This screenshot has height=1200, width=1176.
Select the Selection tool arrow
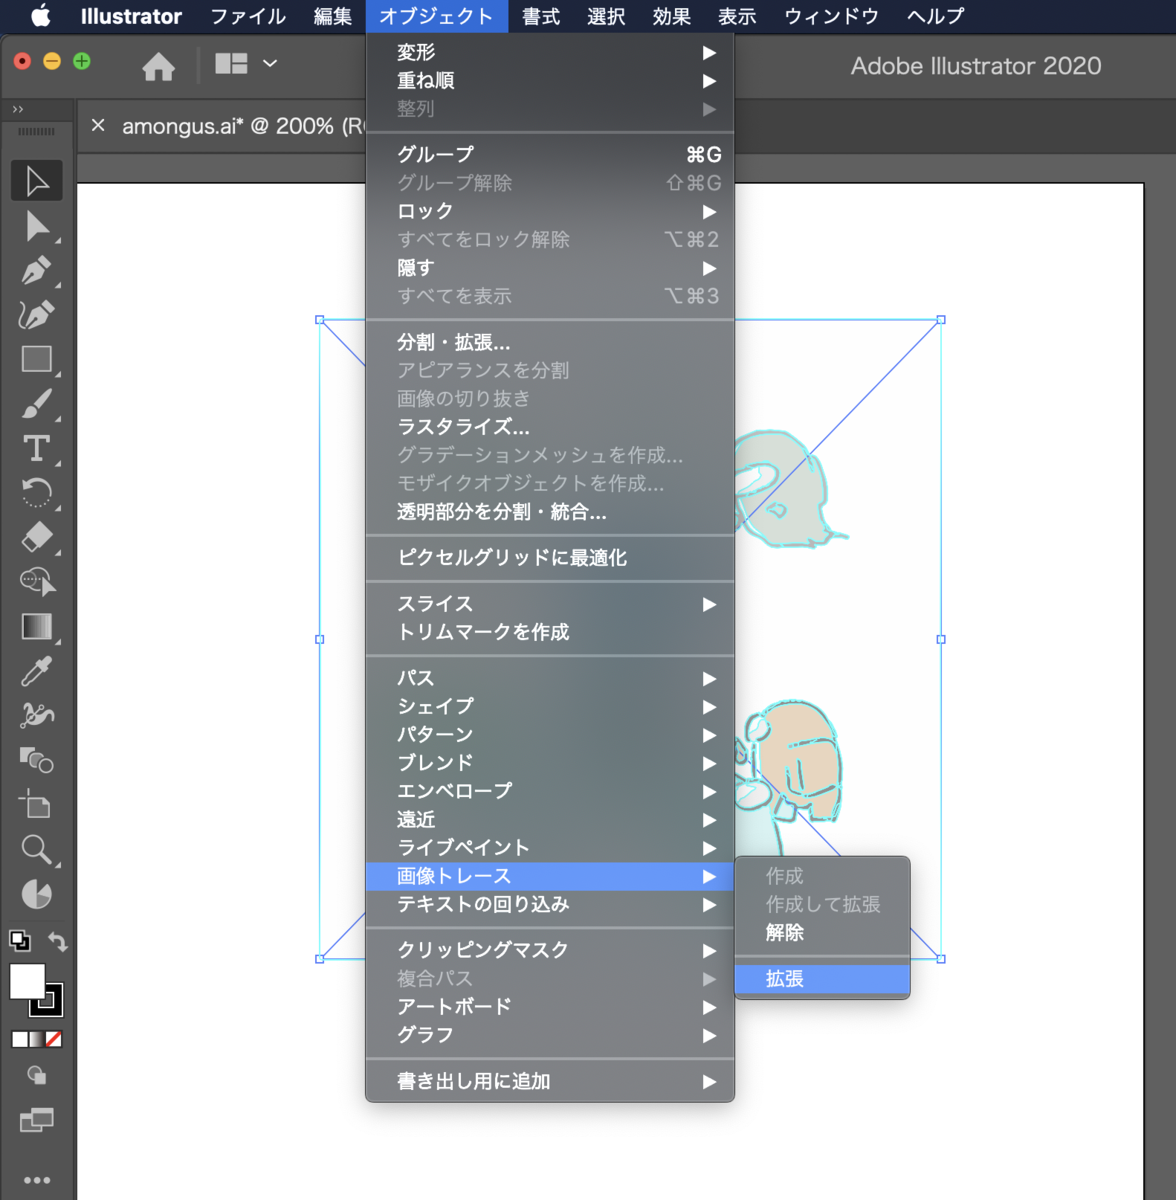(37, 181)
